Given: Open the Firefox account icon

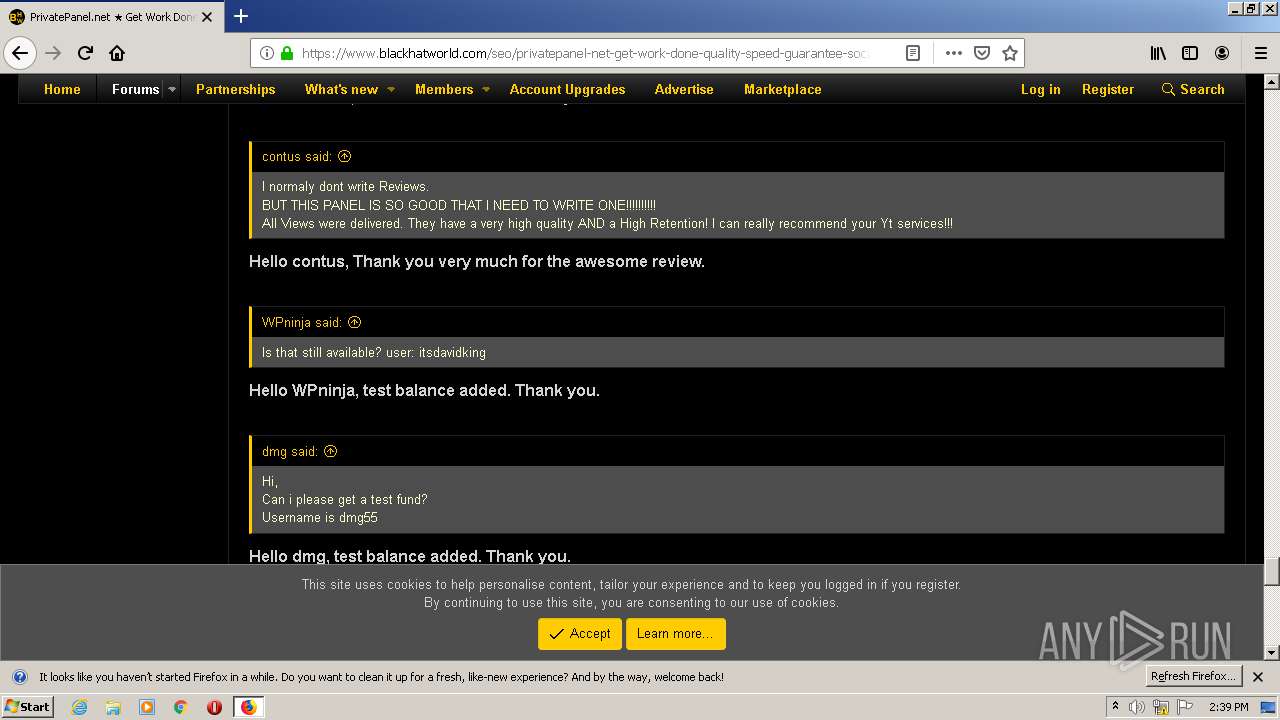Looking at the screenshot, I should (x=1222, y=53).
